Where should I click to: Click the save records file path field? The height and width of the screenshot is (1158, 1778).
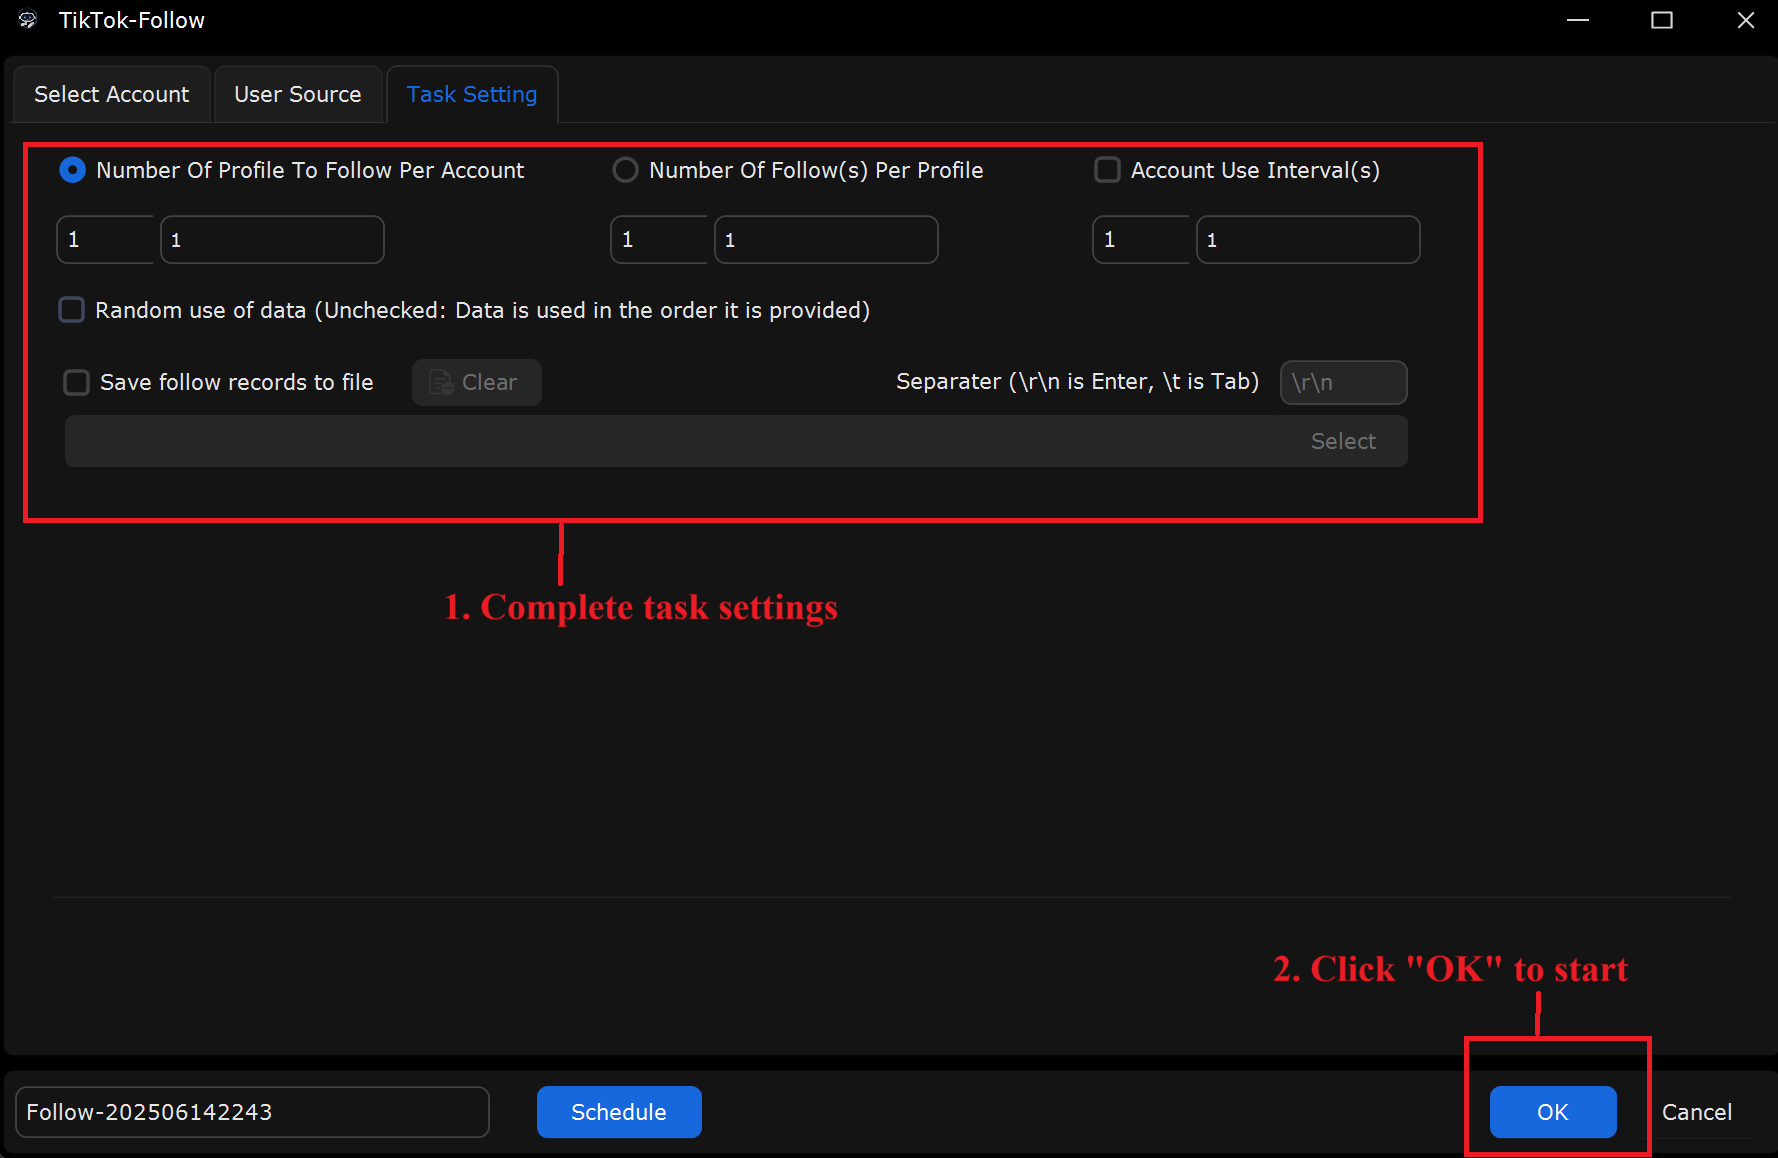tap(736, 441)
